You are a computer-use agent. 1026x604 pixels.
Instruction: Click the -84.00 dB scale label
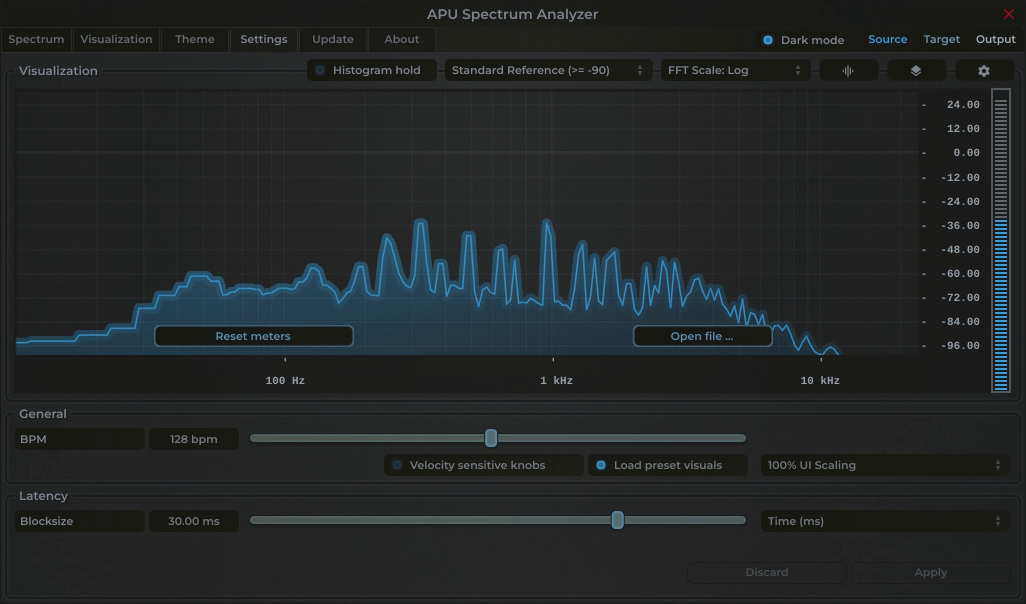coord(960,322)
